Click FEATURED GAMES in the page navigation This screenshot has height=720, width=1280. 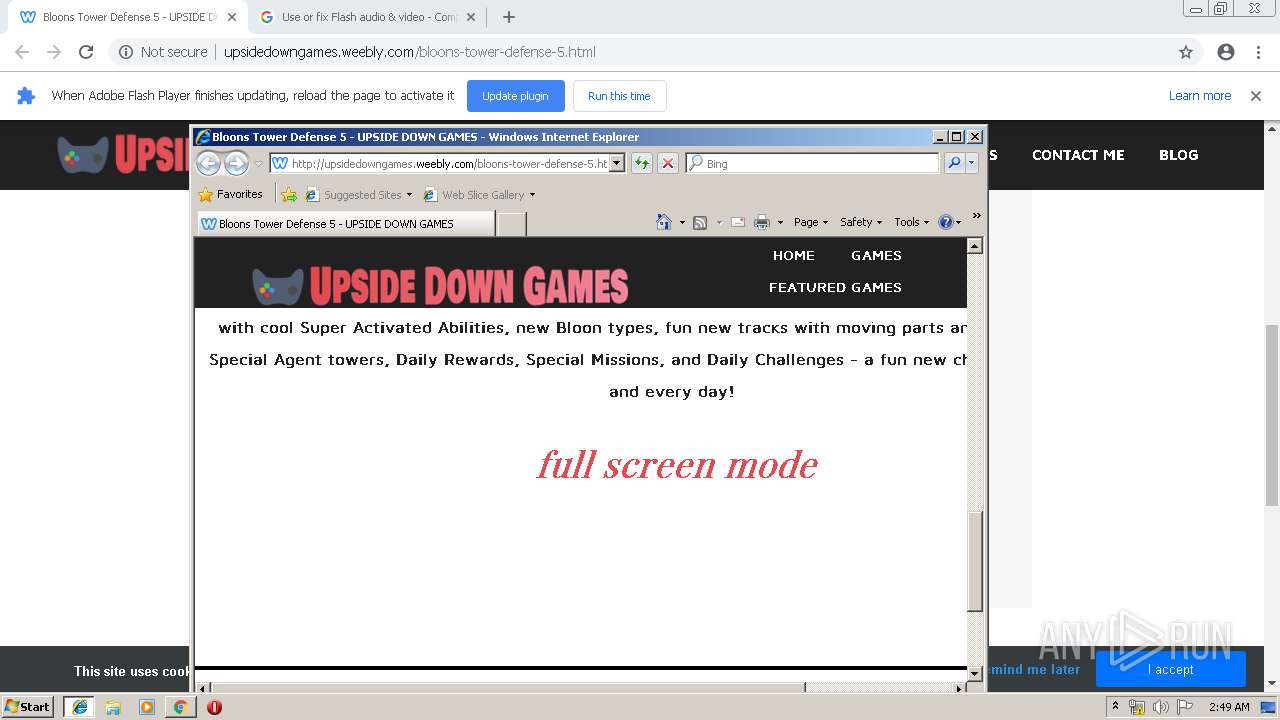pyautogui.click(x=835, y=287)
